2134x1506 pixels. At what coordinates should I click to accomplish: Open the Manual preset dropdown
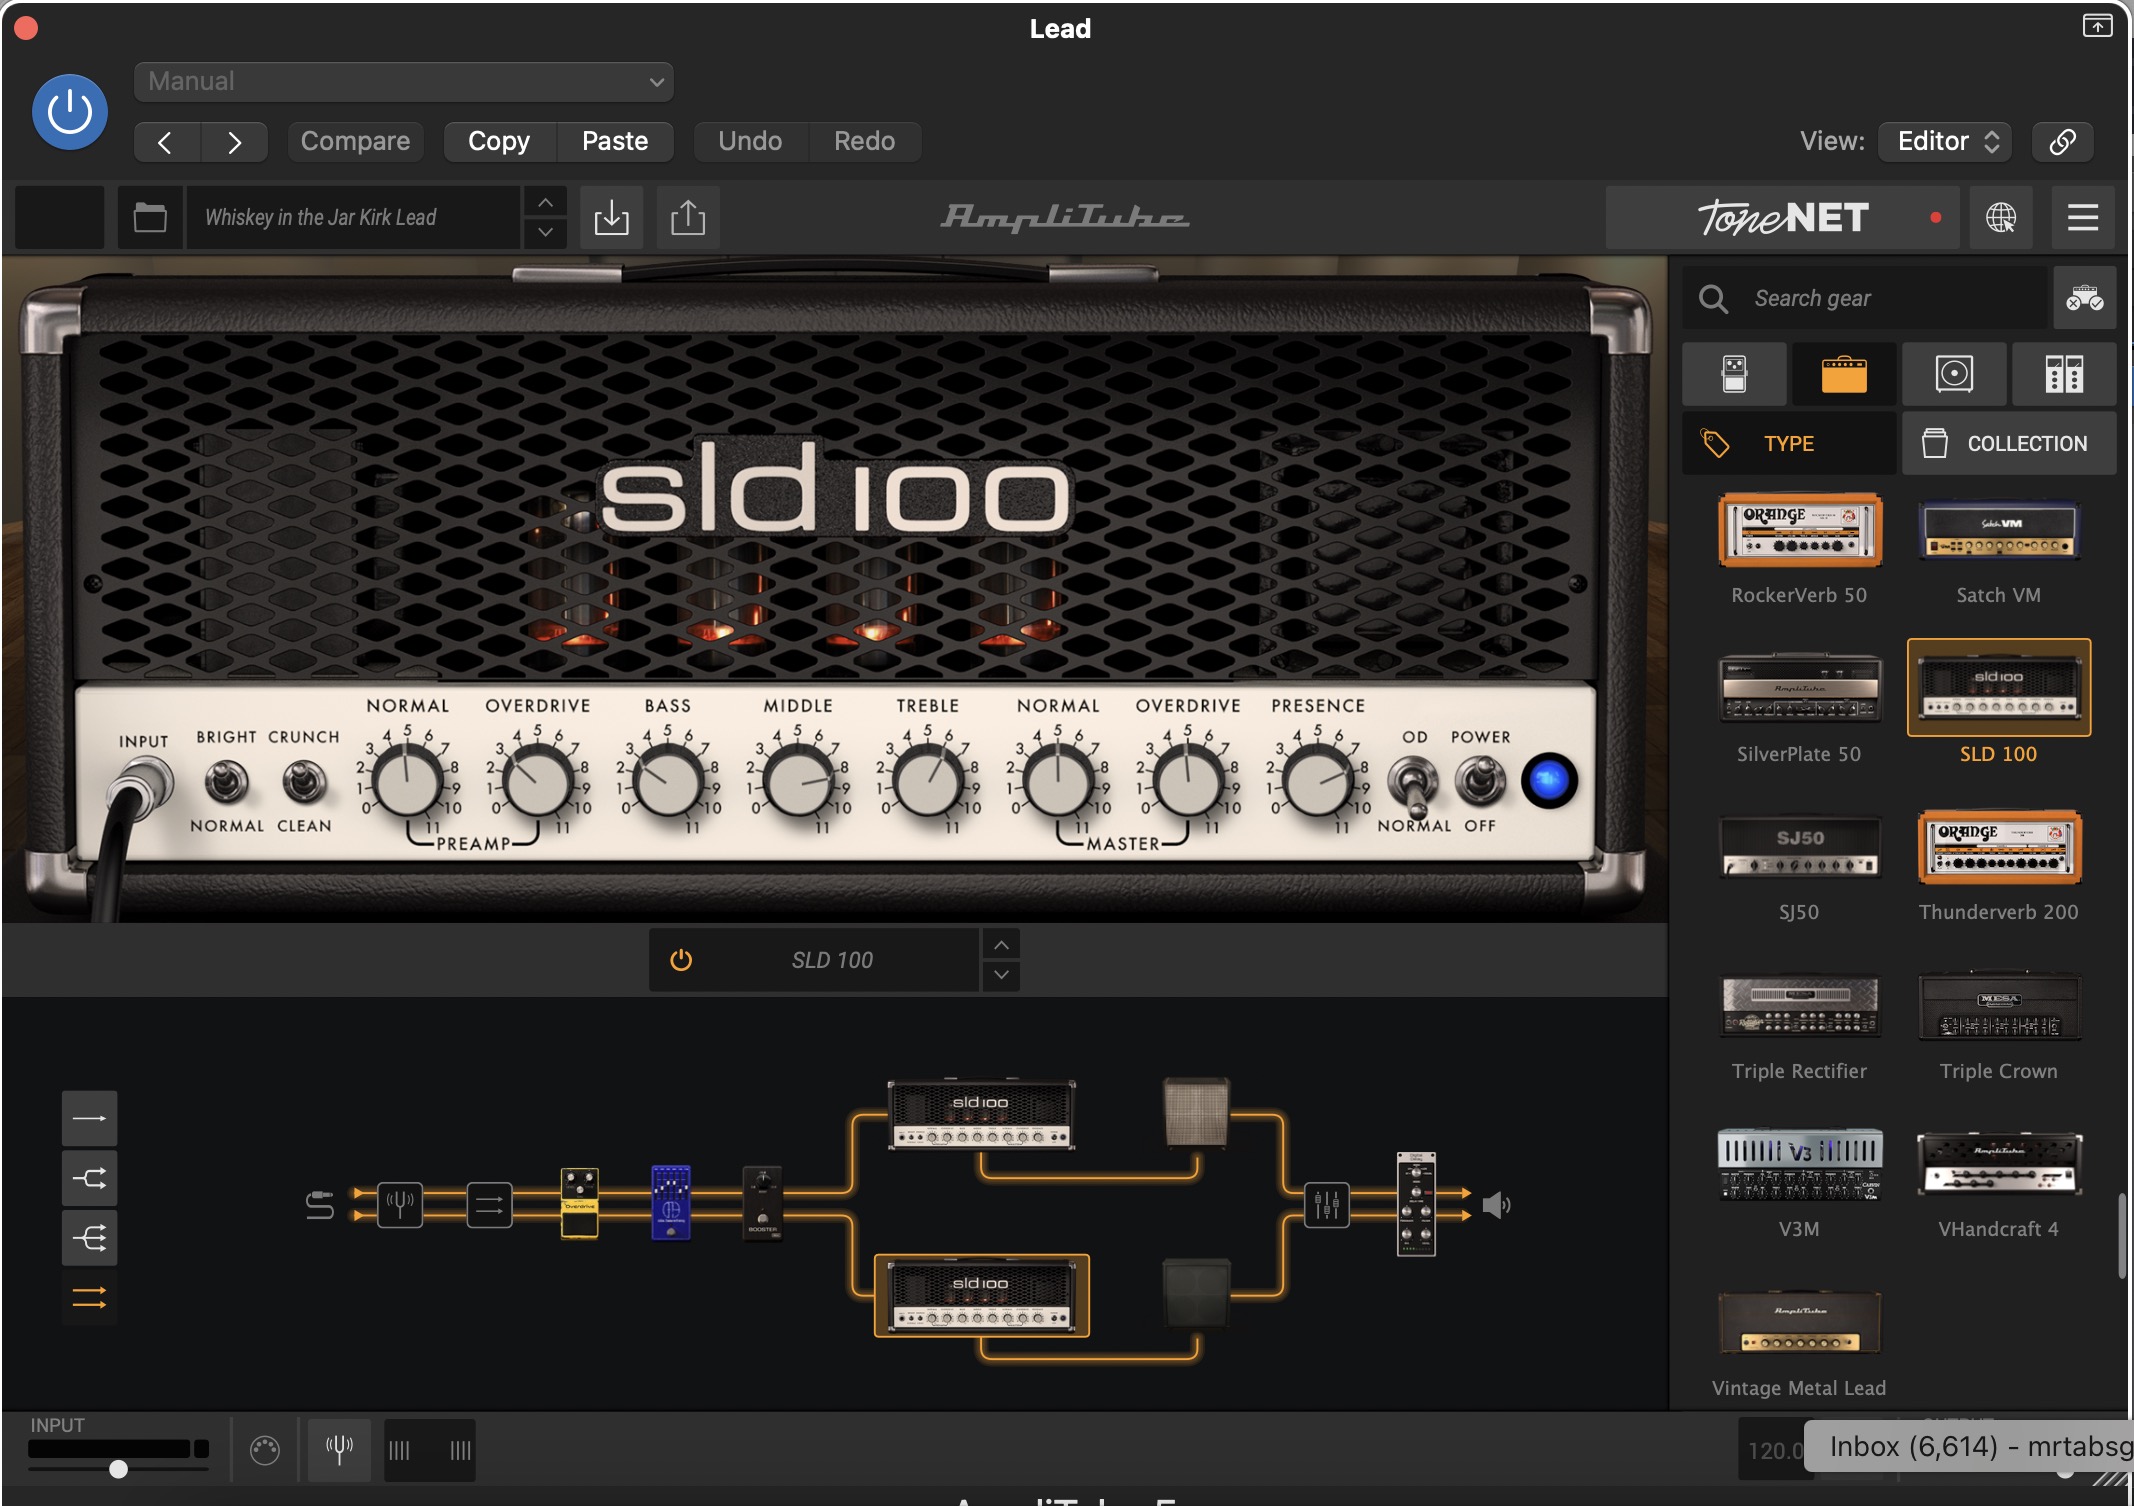point(403,82)
